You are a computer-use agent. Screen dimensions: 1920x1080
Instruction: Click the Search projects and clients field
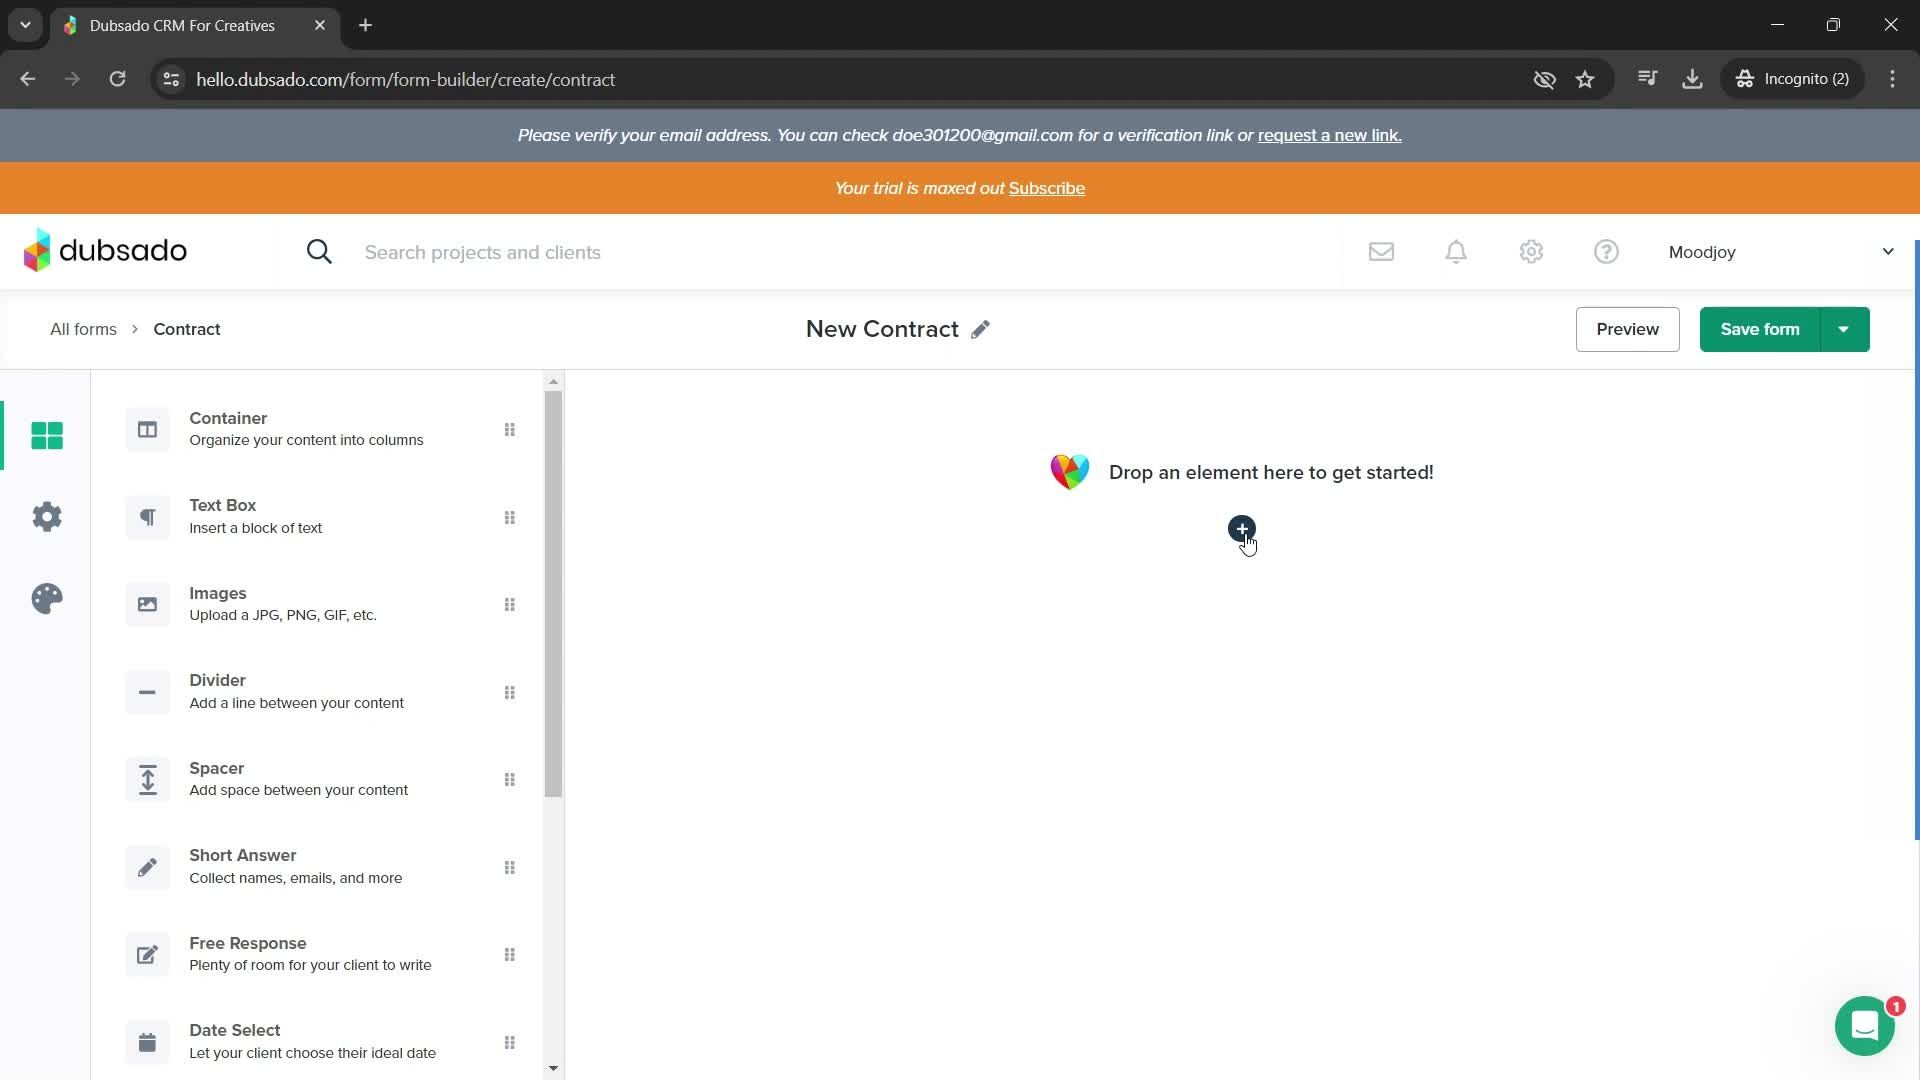(x=482, y=252)
